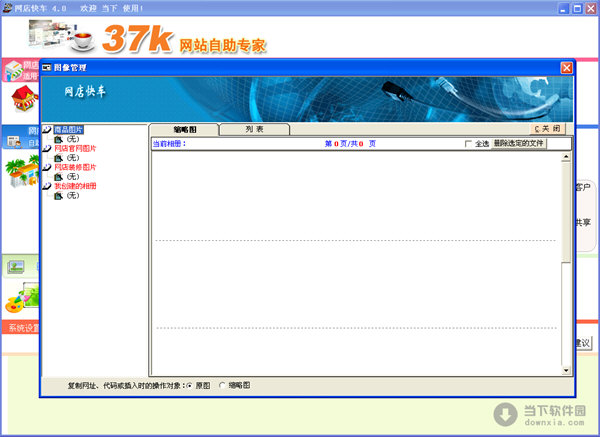Click the pen icon beside 网店装修图片

[x=47, y=167]
